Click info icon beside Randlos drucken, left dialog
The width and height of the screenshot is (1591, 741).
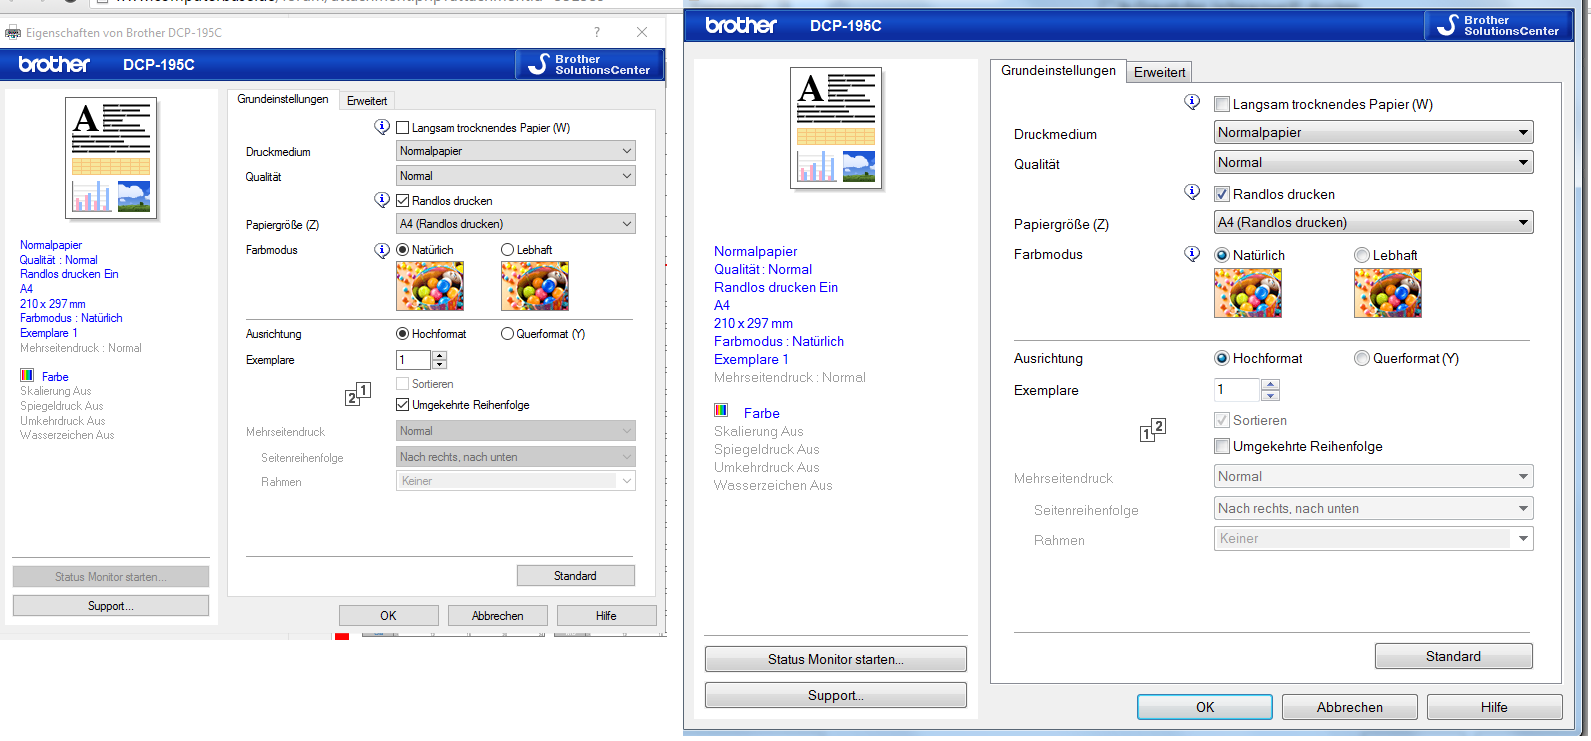382,200
